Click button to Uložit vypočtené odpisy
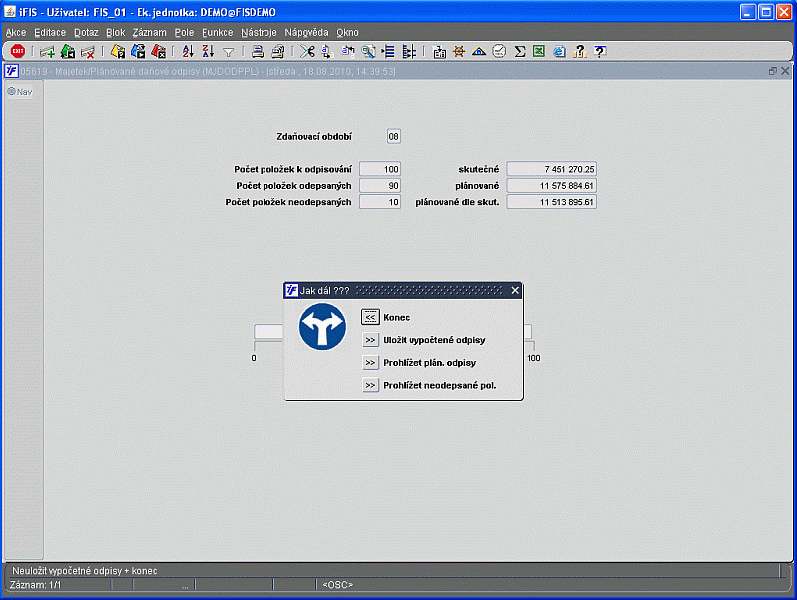The image size is (797, 600). 370,340
